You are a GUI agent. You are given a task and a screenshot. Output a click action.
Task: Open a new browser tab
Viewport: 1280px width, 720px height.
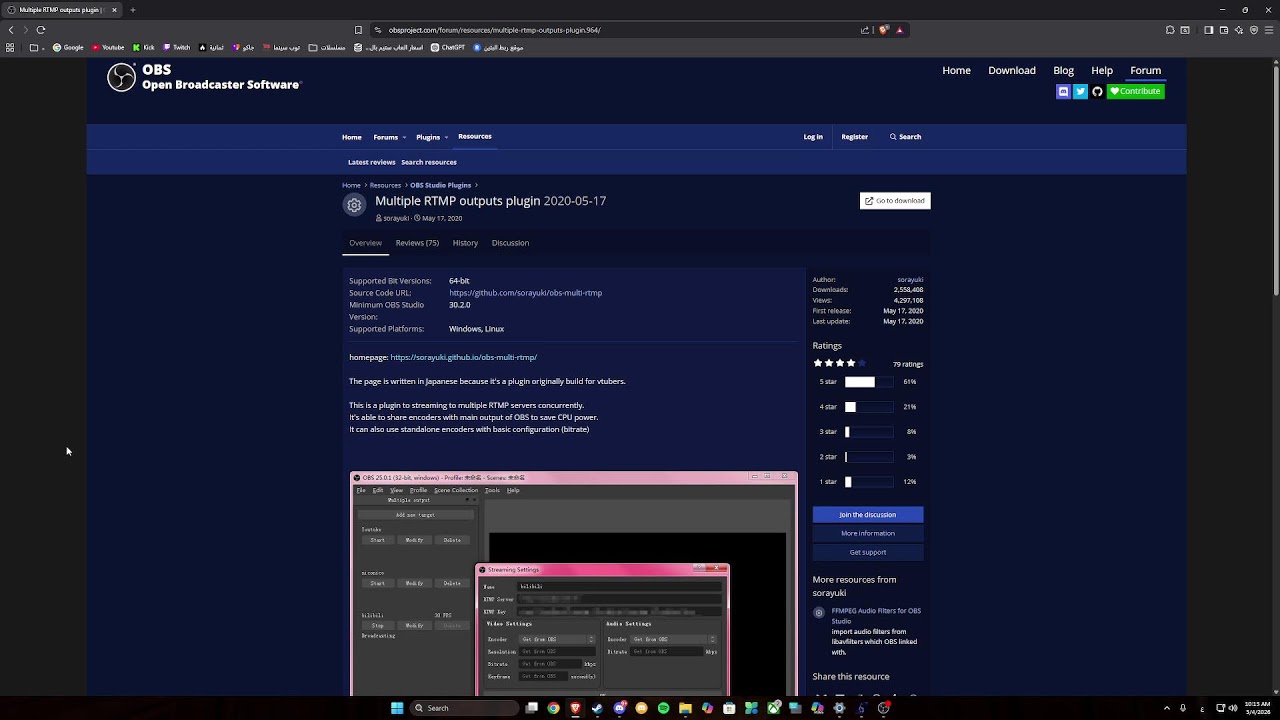[x=132, y=10]
